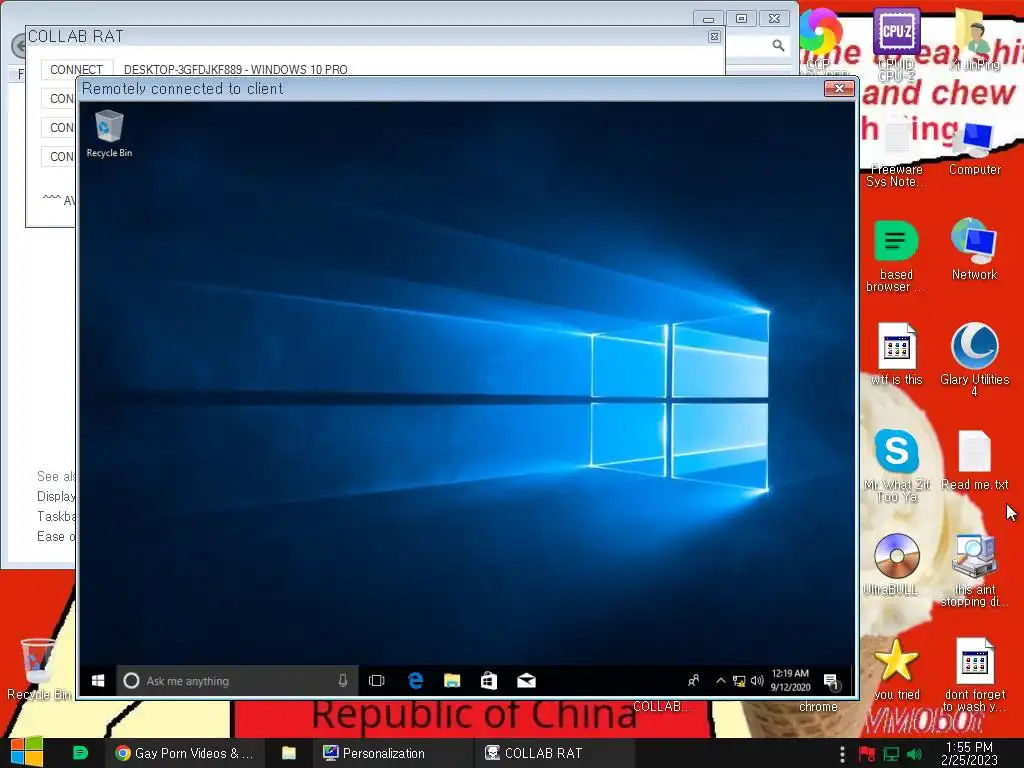Image resolution: width=1024 pixels, height=768 pixels.
Task: Launch Glary Utilities 4 shortcut
Action: (x=974, y=360)
